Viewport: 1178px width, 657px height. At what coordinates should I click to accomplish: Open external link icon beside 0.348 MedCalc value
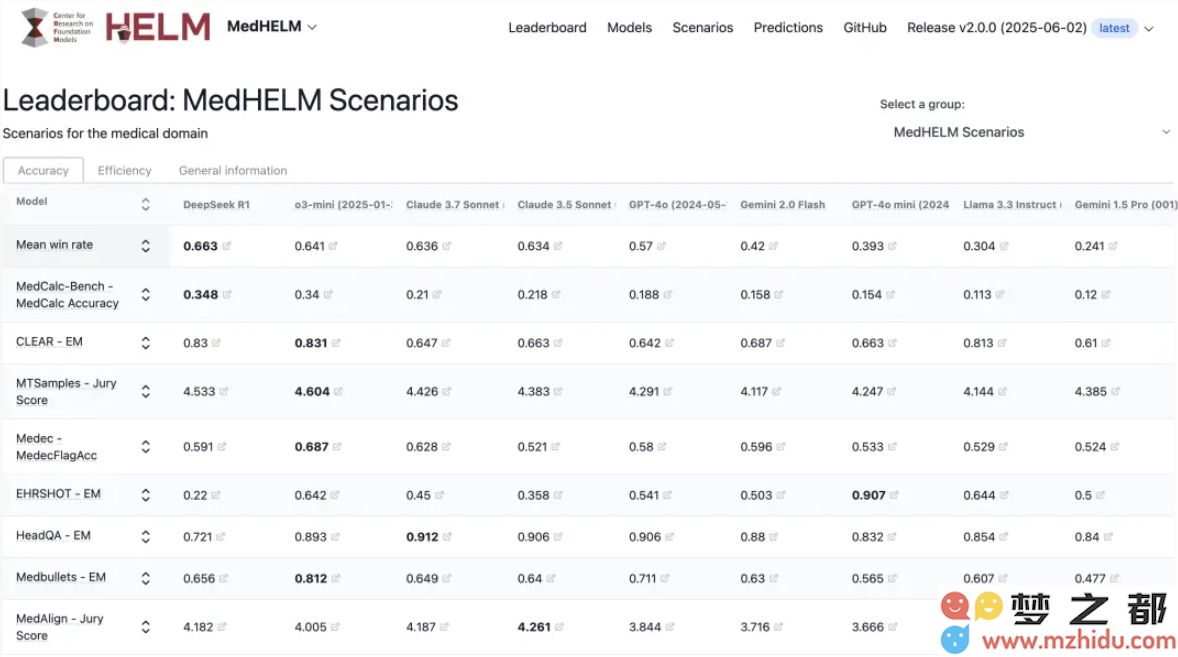pyautogui.click(x=227, y=294)
